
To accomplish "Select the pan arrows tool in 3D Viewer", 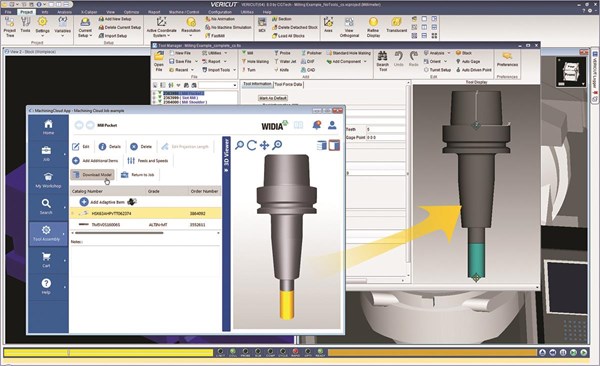I will pyautogui.click(x=264, y=145).
